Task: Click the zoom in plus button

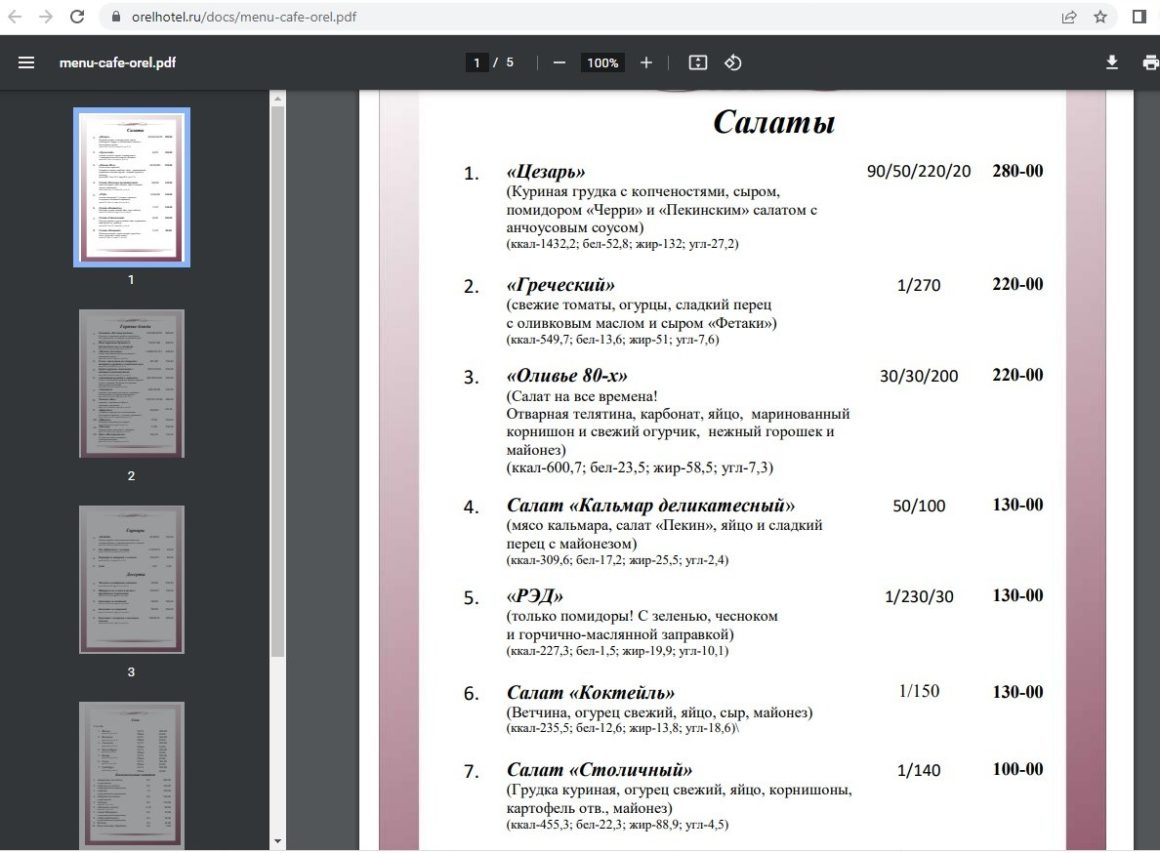Action: tap(646, 62)
